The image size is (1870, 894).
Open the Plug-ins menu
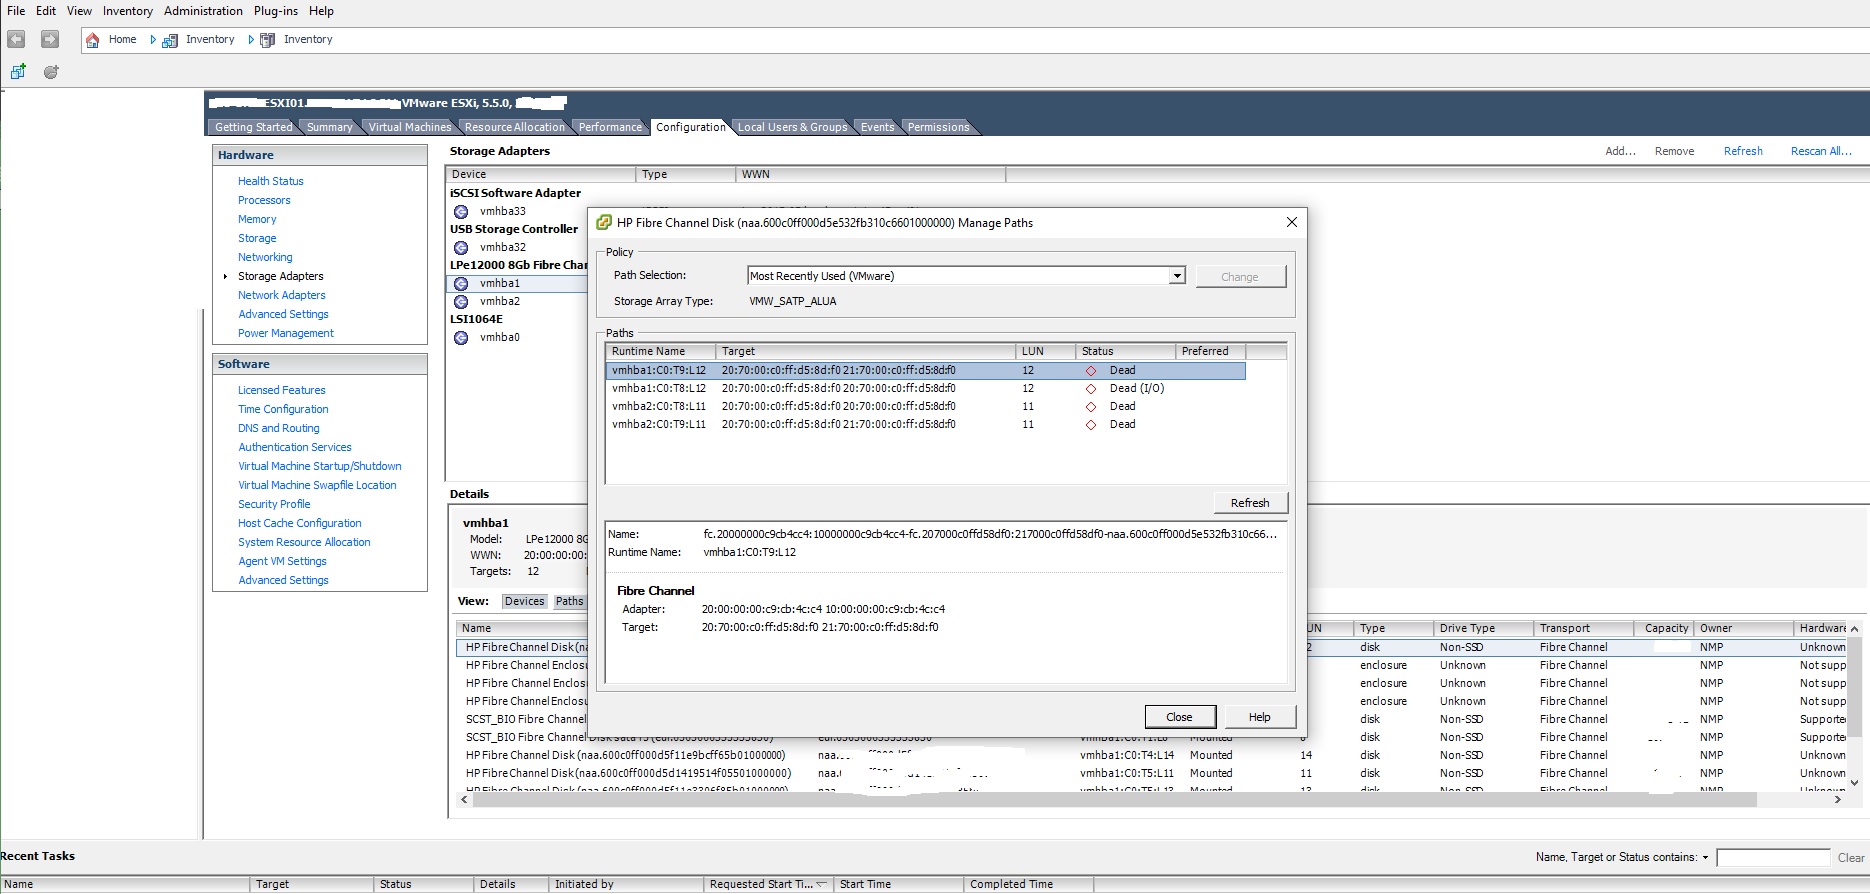(x=276, y=11)
